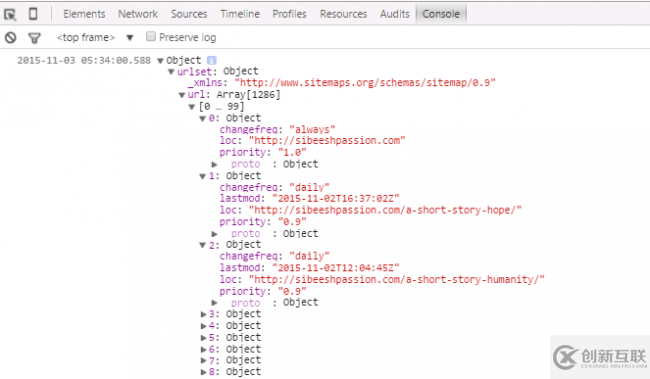The width and height of the screenshot is (650, 379).
Task: Expand array item 3 Object
Action: pyautogui.click(x=203, y=314)
